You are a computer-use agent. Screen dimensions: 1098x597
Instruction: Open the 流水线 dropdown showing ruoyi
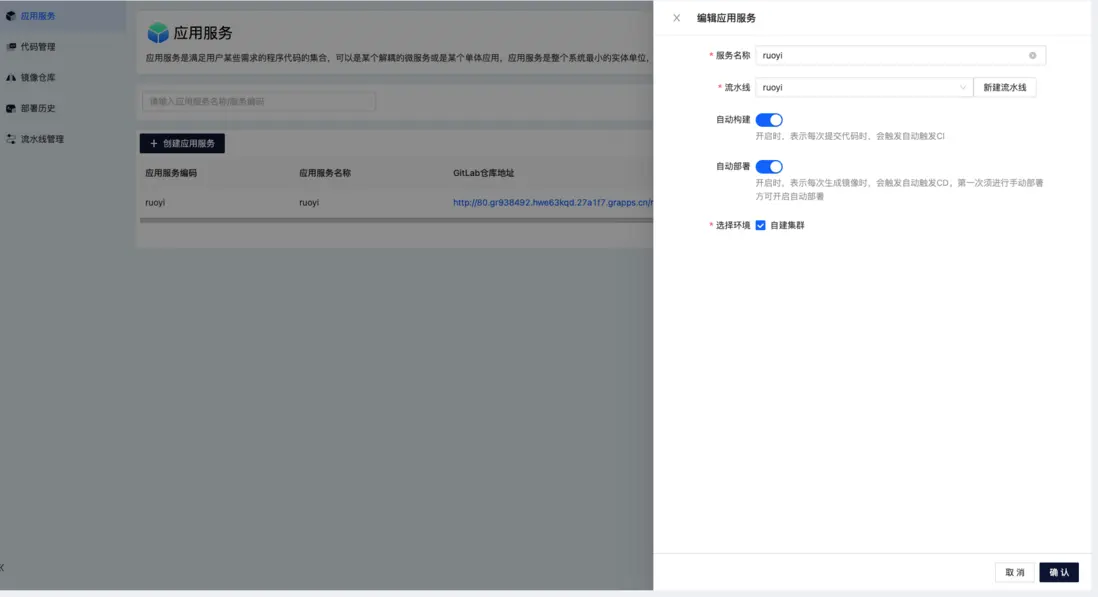point(863,87)
